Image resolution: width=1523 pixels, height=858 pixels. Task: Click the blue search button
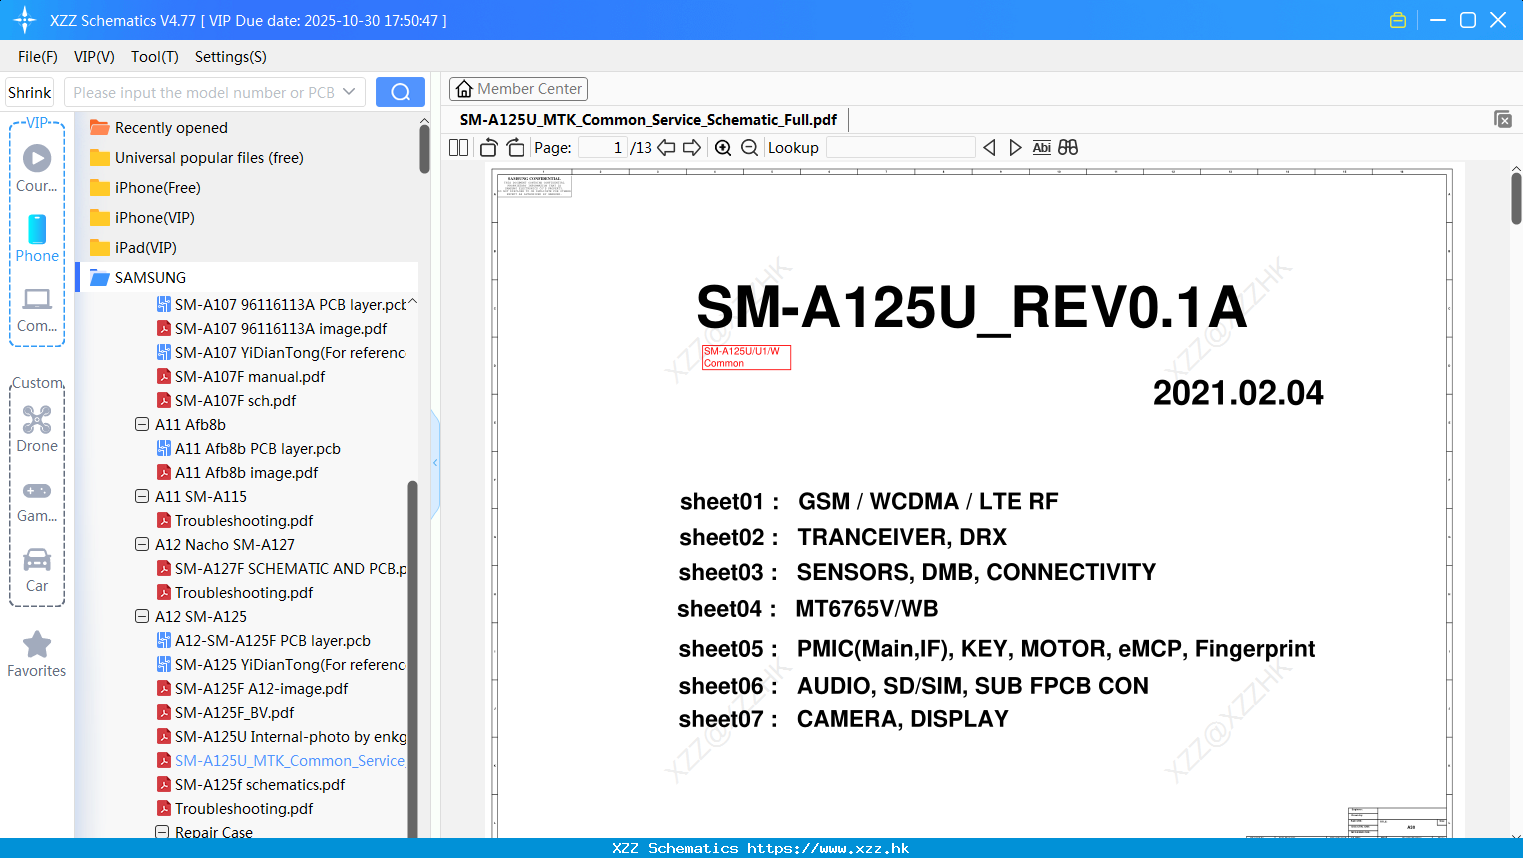[400, 92]
